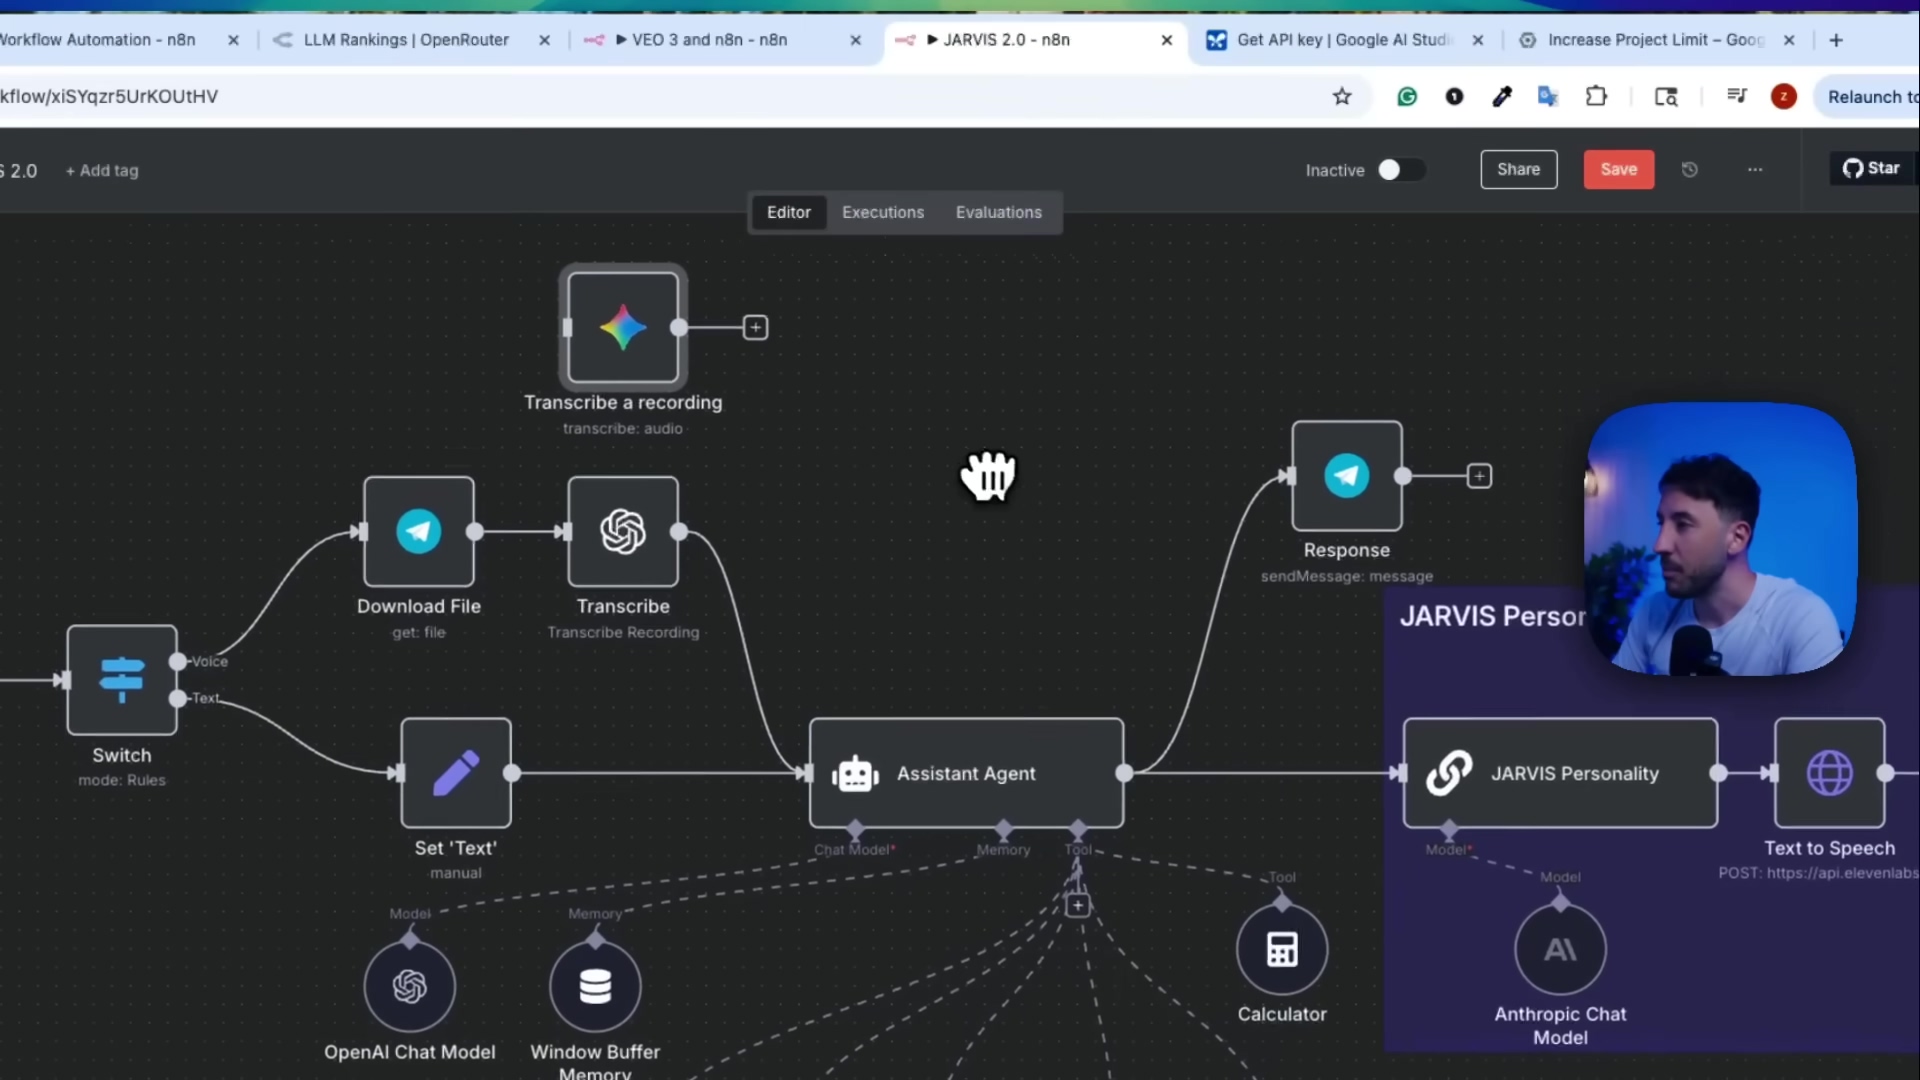
Task: Open the Transcribe OpenAI node
Action: click(x=622, y=531)
